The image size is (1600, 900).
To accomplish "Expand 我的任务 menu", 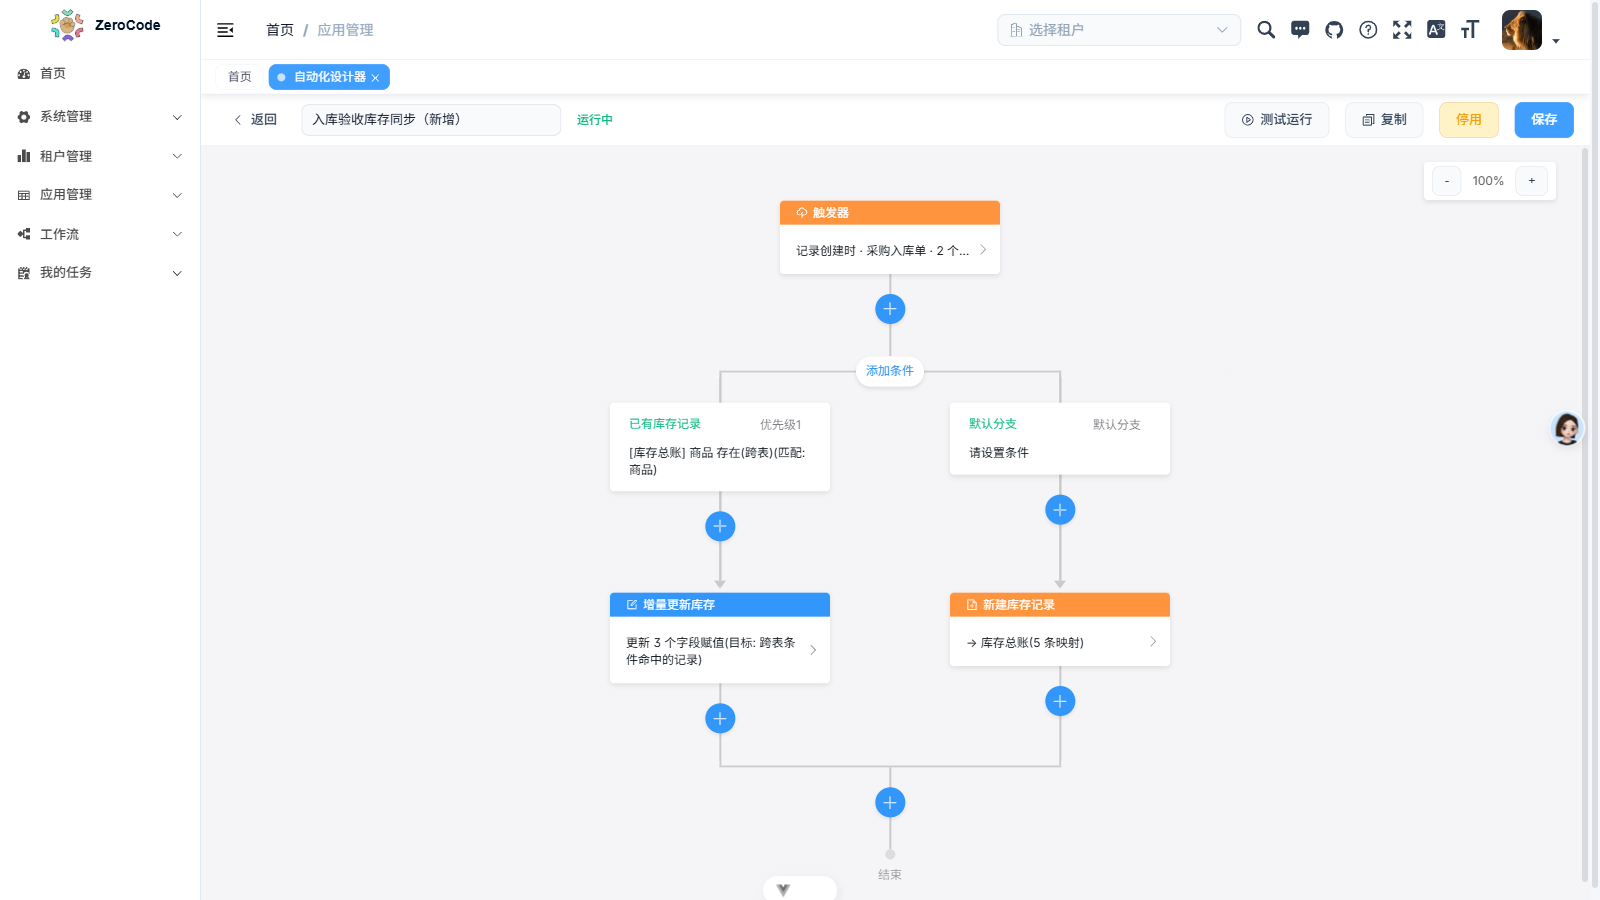I will pos(100,273).
